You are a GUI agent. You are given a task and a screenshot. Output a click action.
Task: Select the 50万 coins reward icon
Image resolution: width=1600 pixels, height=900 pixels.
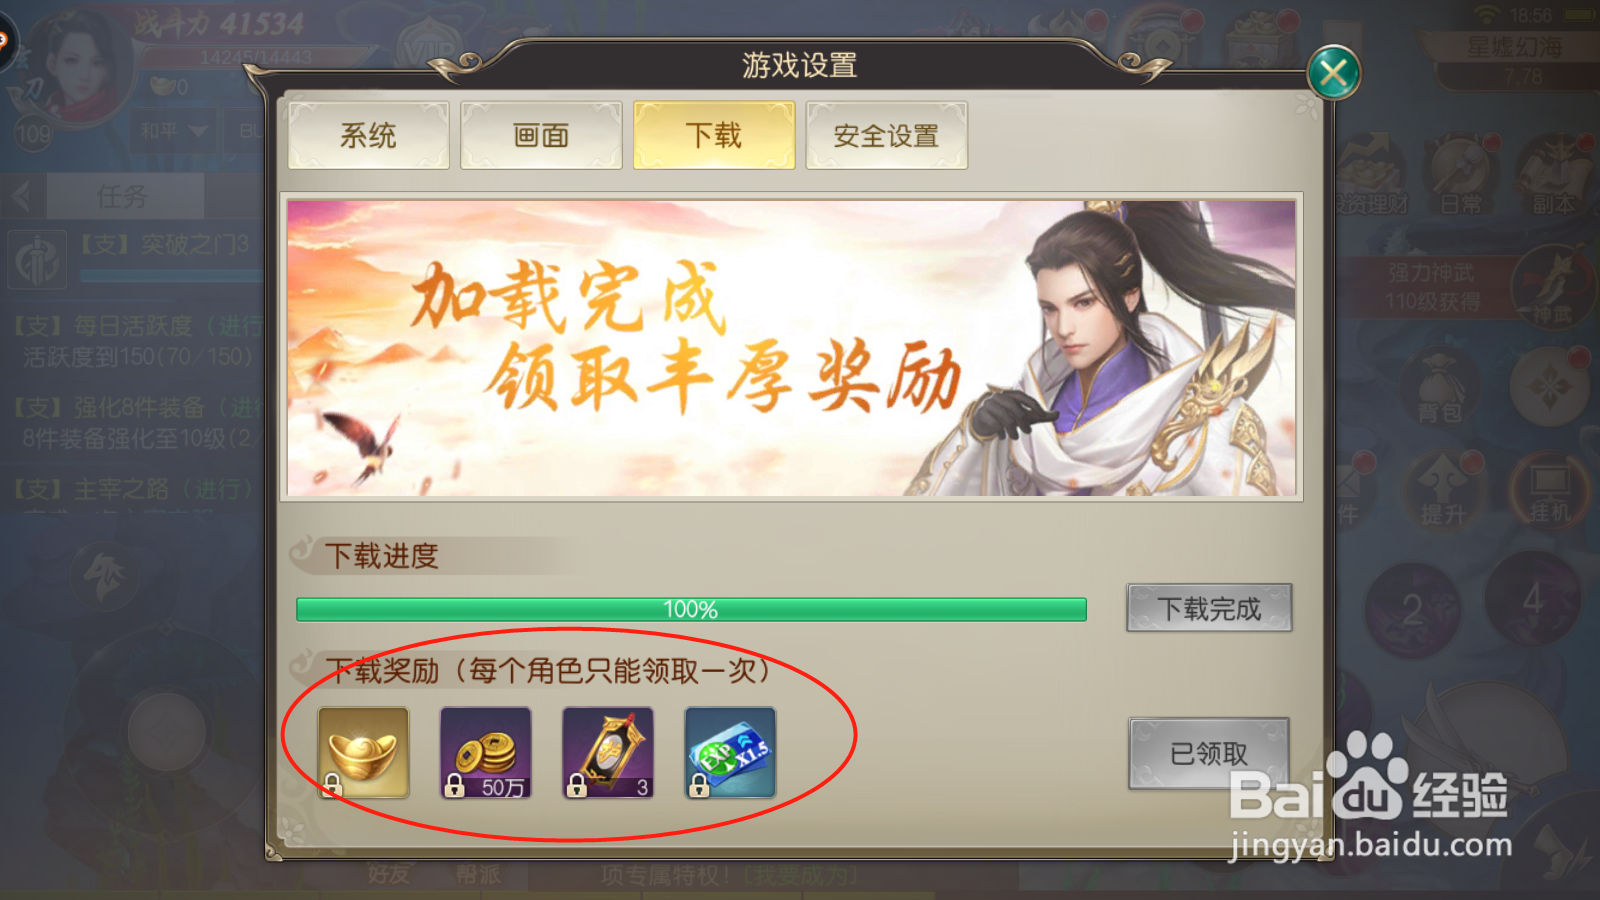pyautogui.click(x=486, y=752)
